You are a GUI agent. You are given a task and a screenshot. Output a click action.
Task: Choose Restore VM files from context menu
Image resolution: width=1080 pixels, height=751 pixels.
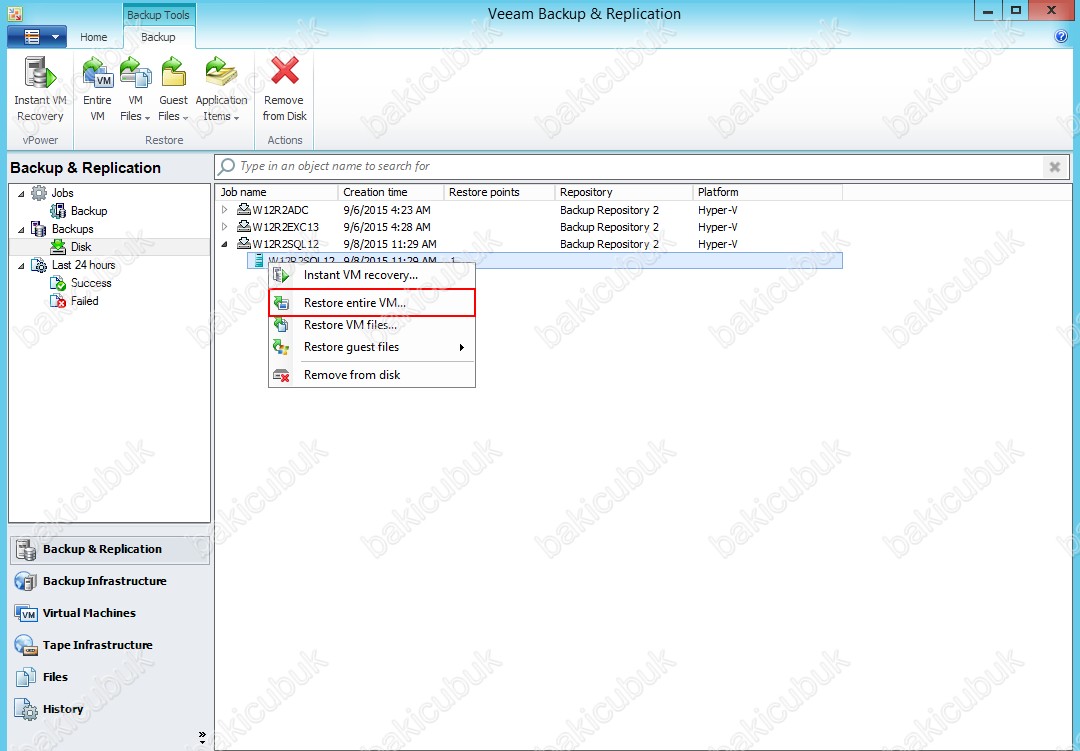click(372, 325)
